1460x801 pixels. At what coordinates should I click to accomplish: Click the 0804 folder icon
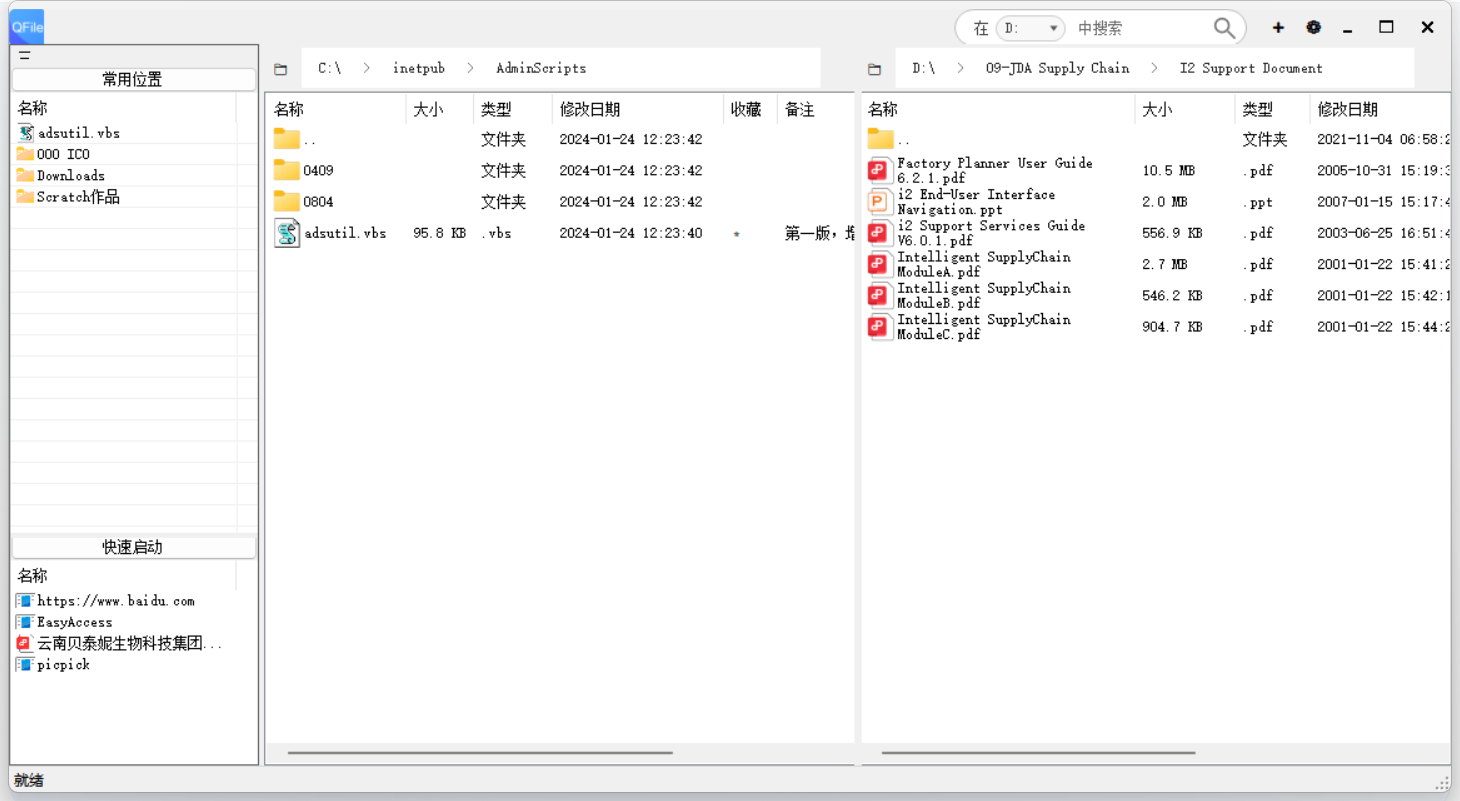click(287, 201)
